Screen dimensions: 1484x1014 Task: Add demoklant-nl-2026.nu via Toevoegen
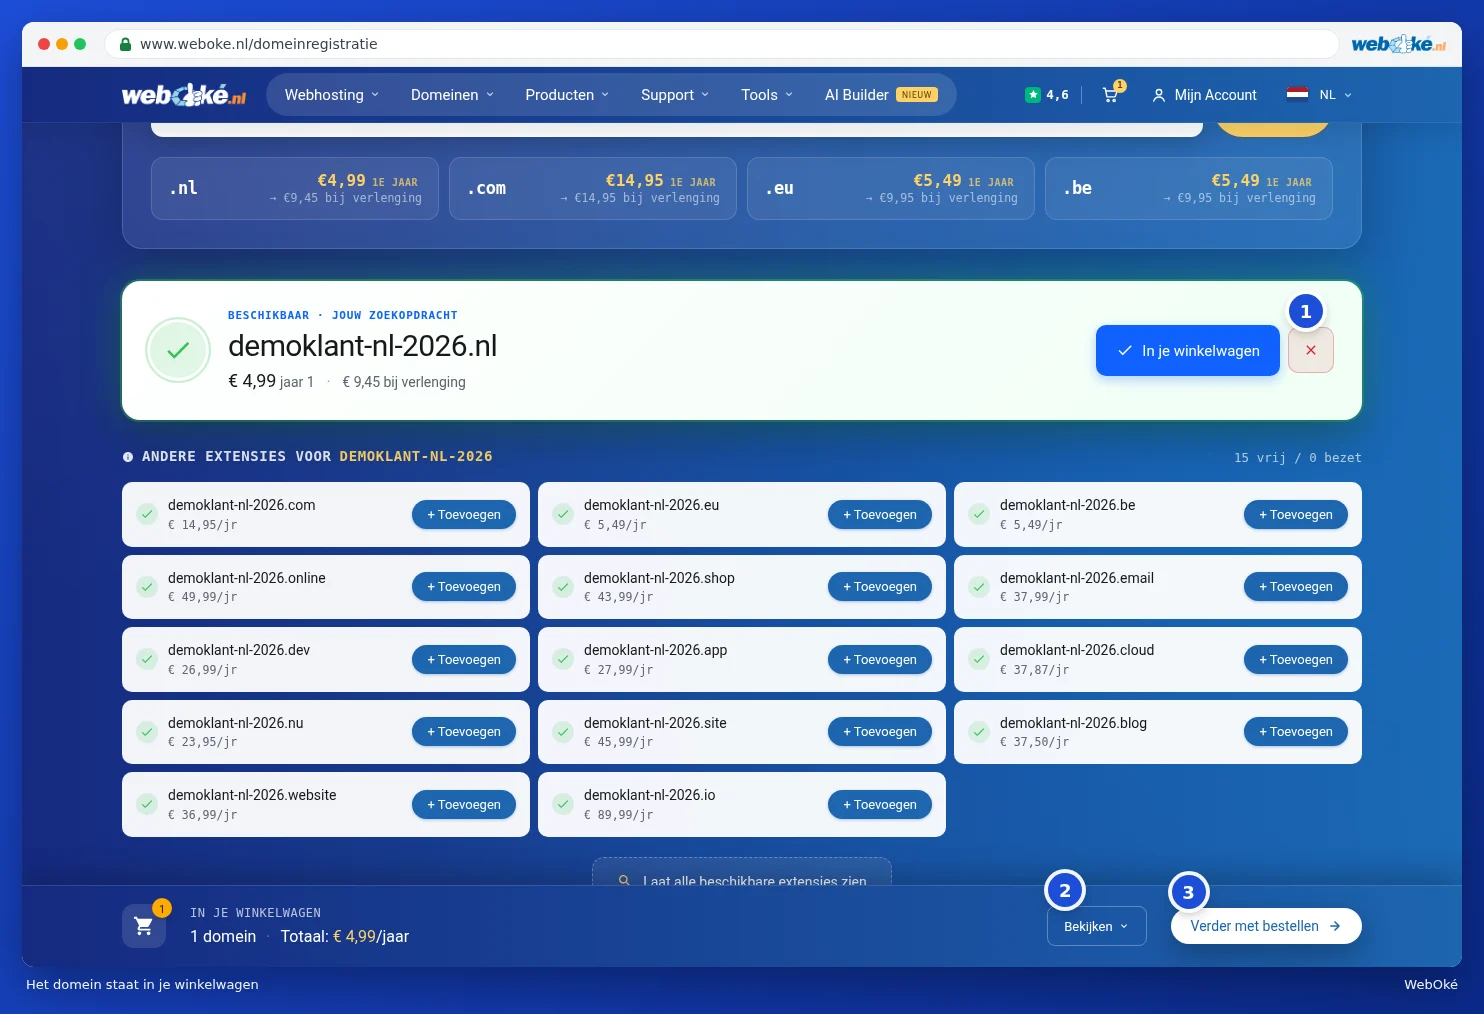pos(464,732)
